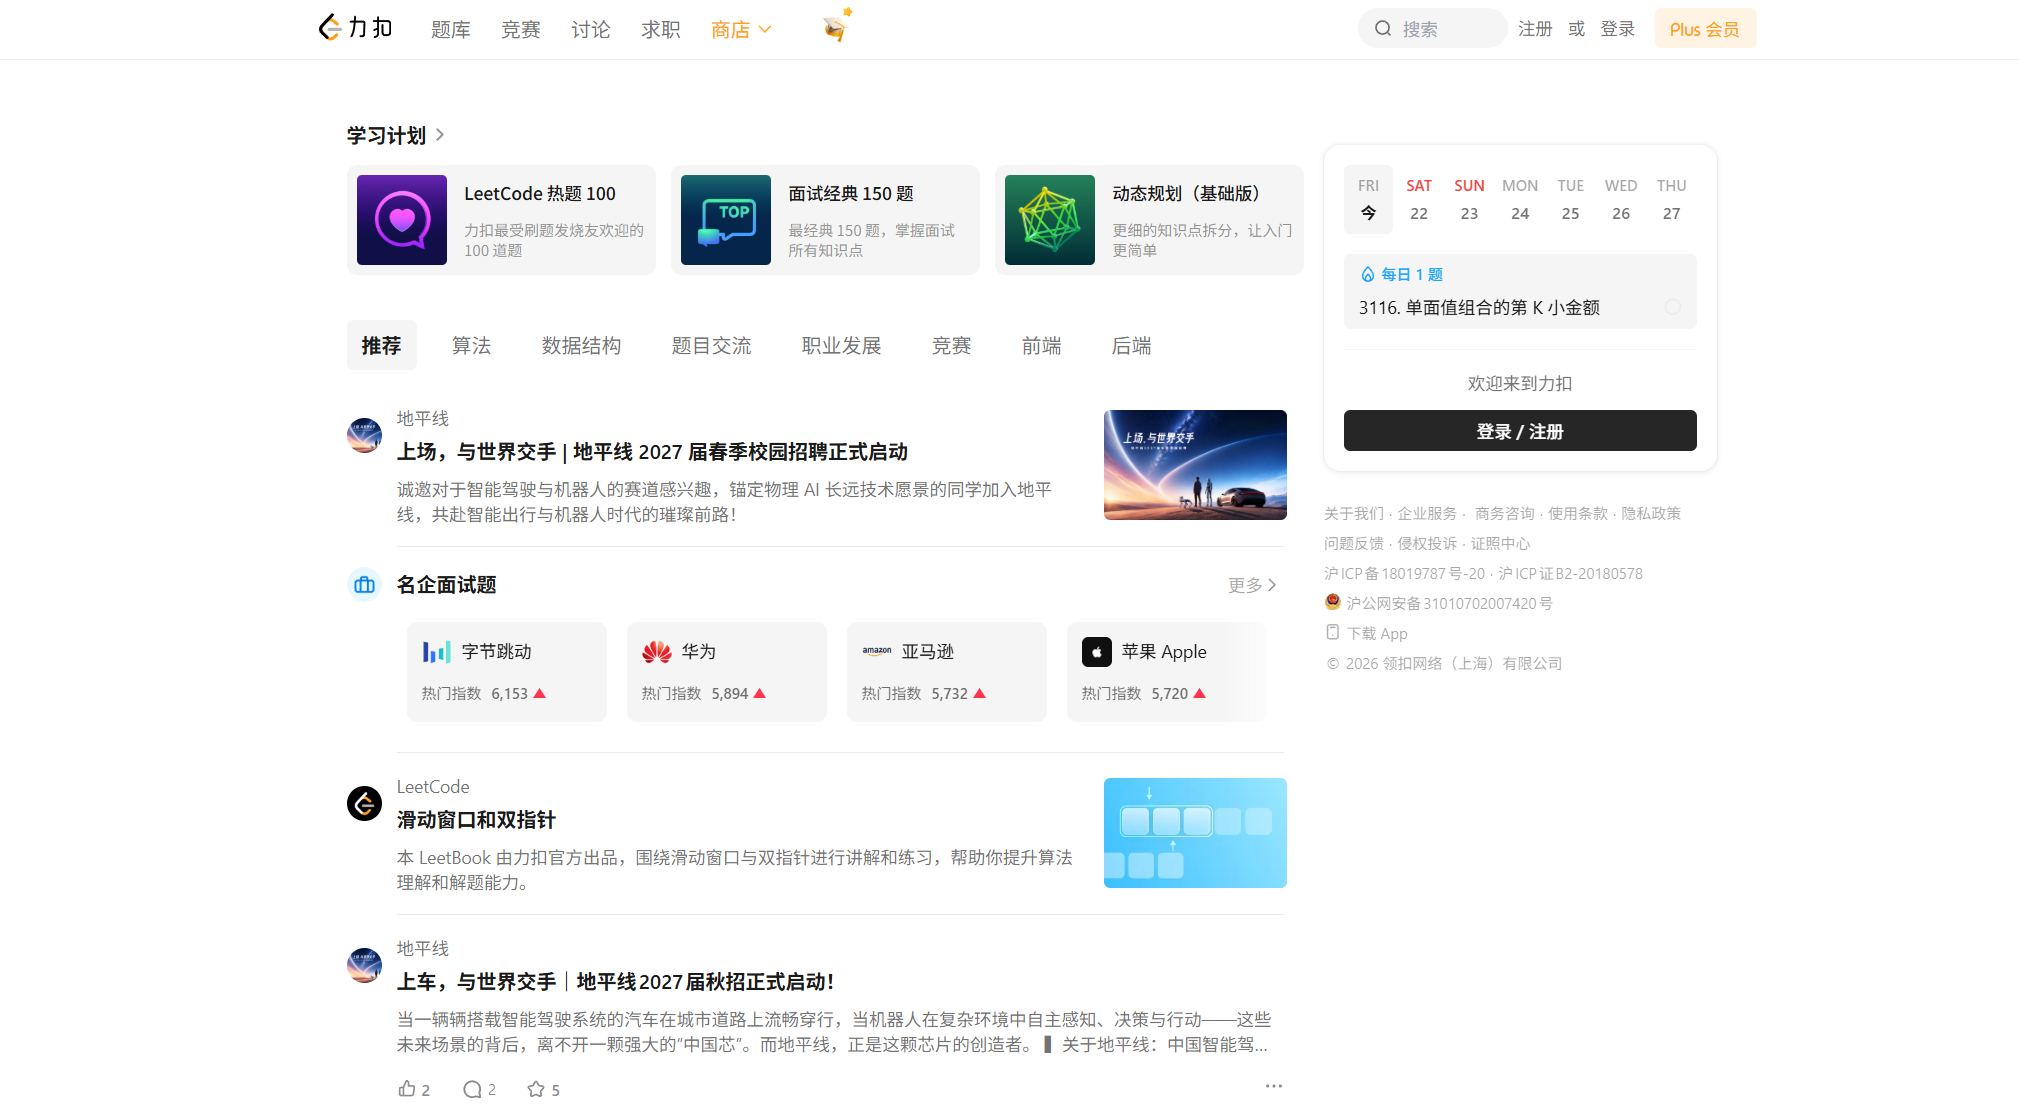Switch to the 推荐 tab

(382, 345)
